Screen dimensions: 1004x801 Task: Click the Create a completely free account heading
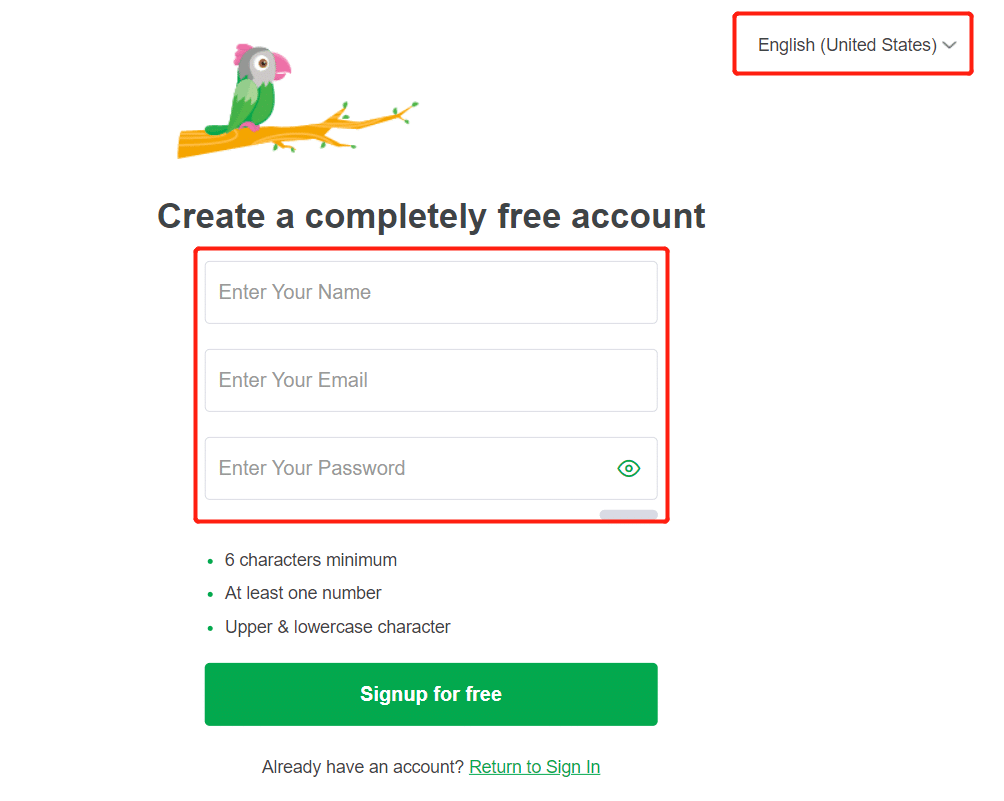[x=431, y=216]
